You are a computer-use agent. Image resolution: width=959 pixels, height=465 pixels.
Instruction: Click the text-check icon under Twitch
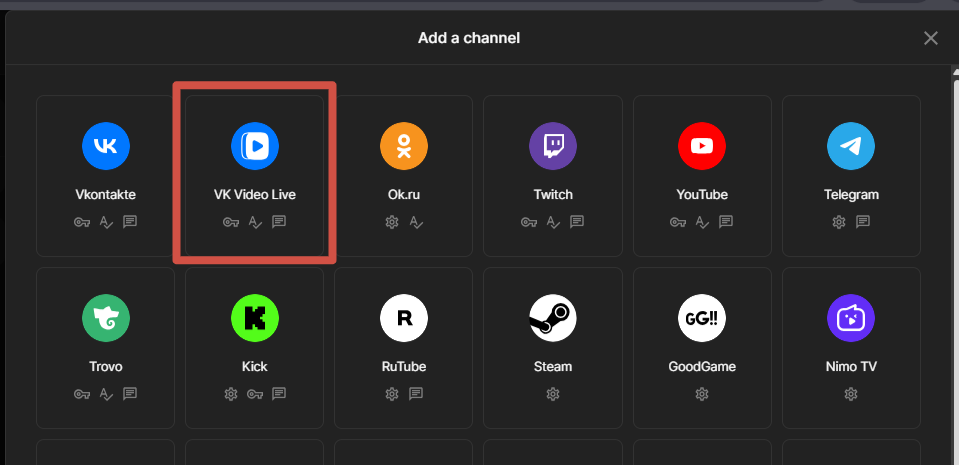point(553,222)
